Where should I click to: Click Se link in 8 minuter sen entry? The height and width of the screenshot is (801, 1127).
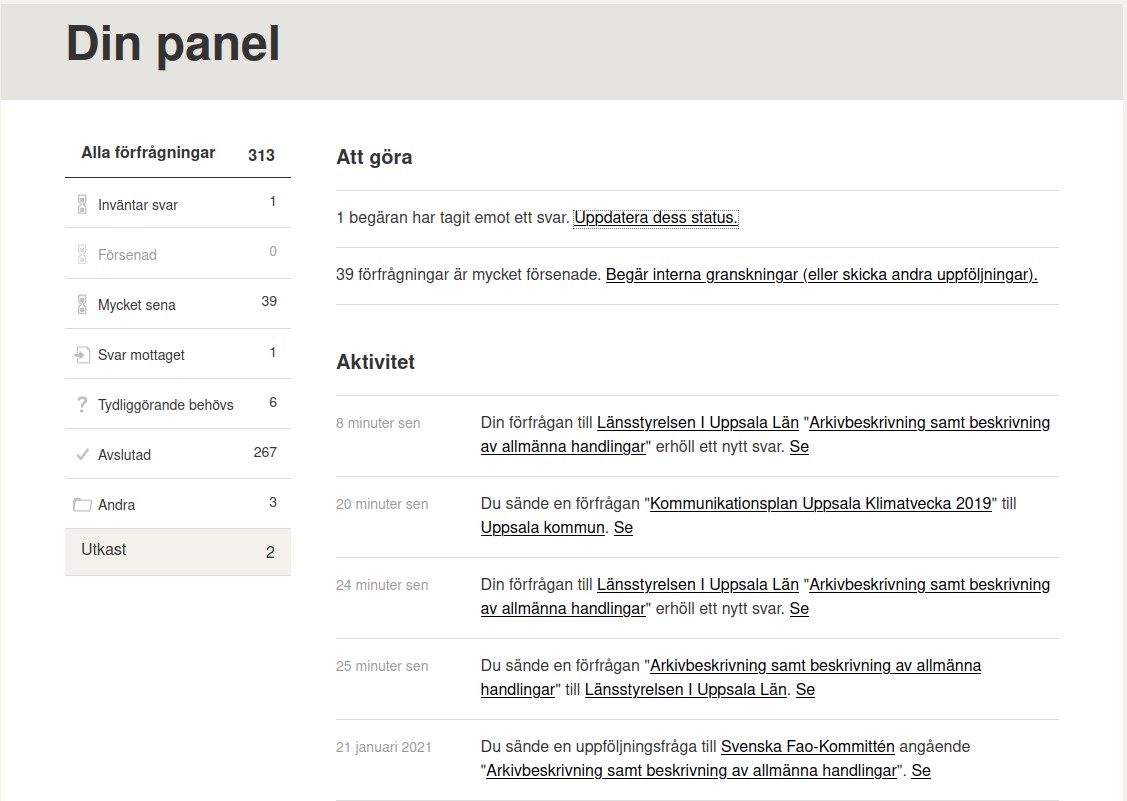[x=799, y=447]
